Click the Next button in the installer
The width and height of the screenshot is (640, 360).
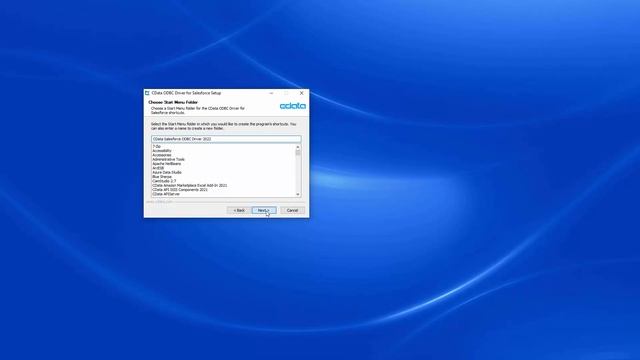[x=264, y=210]
